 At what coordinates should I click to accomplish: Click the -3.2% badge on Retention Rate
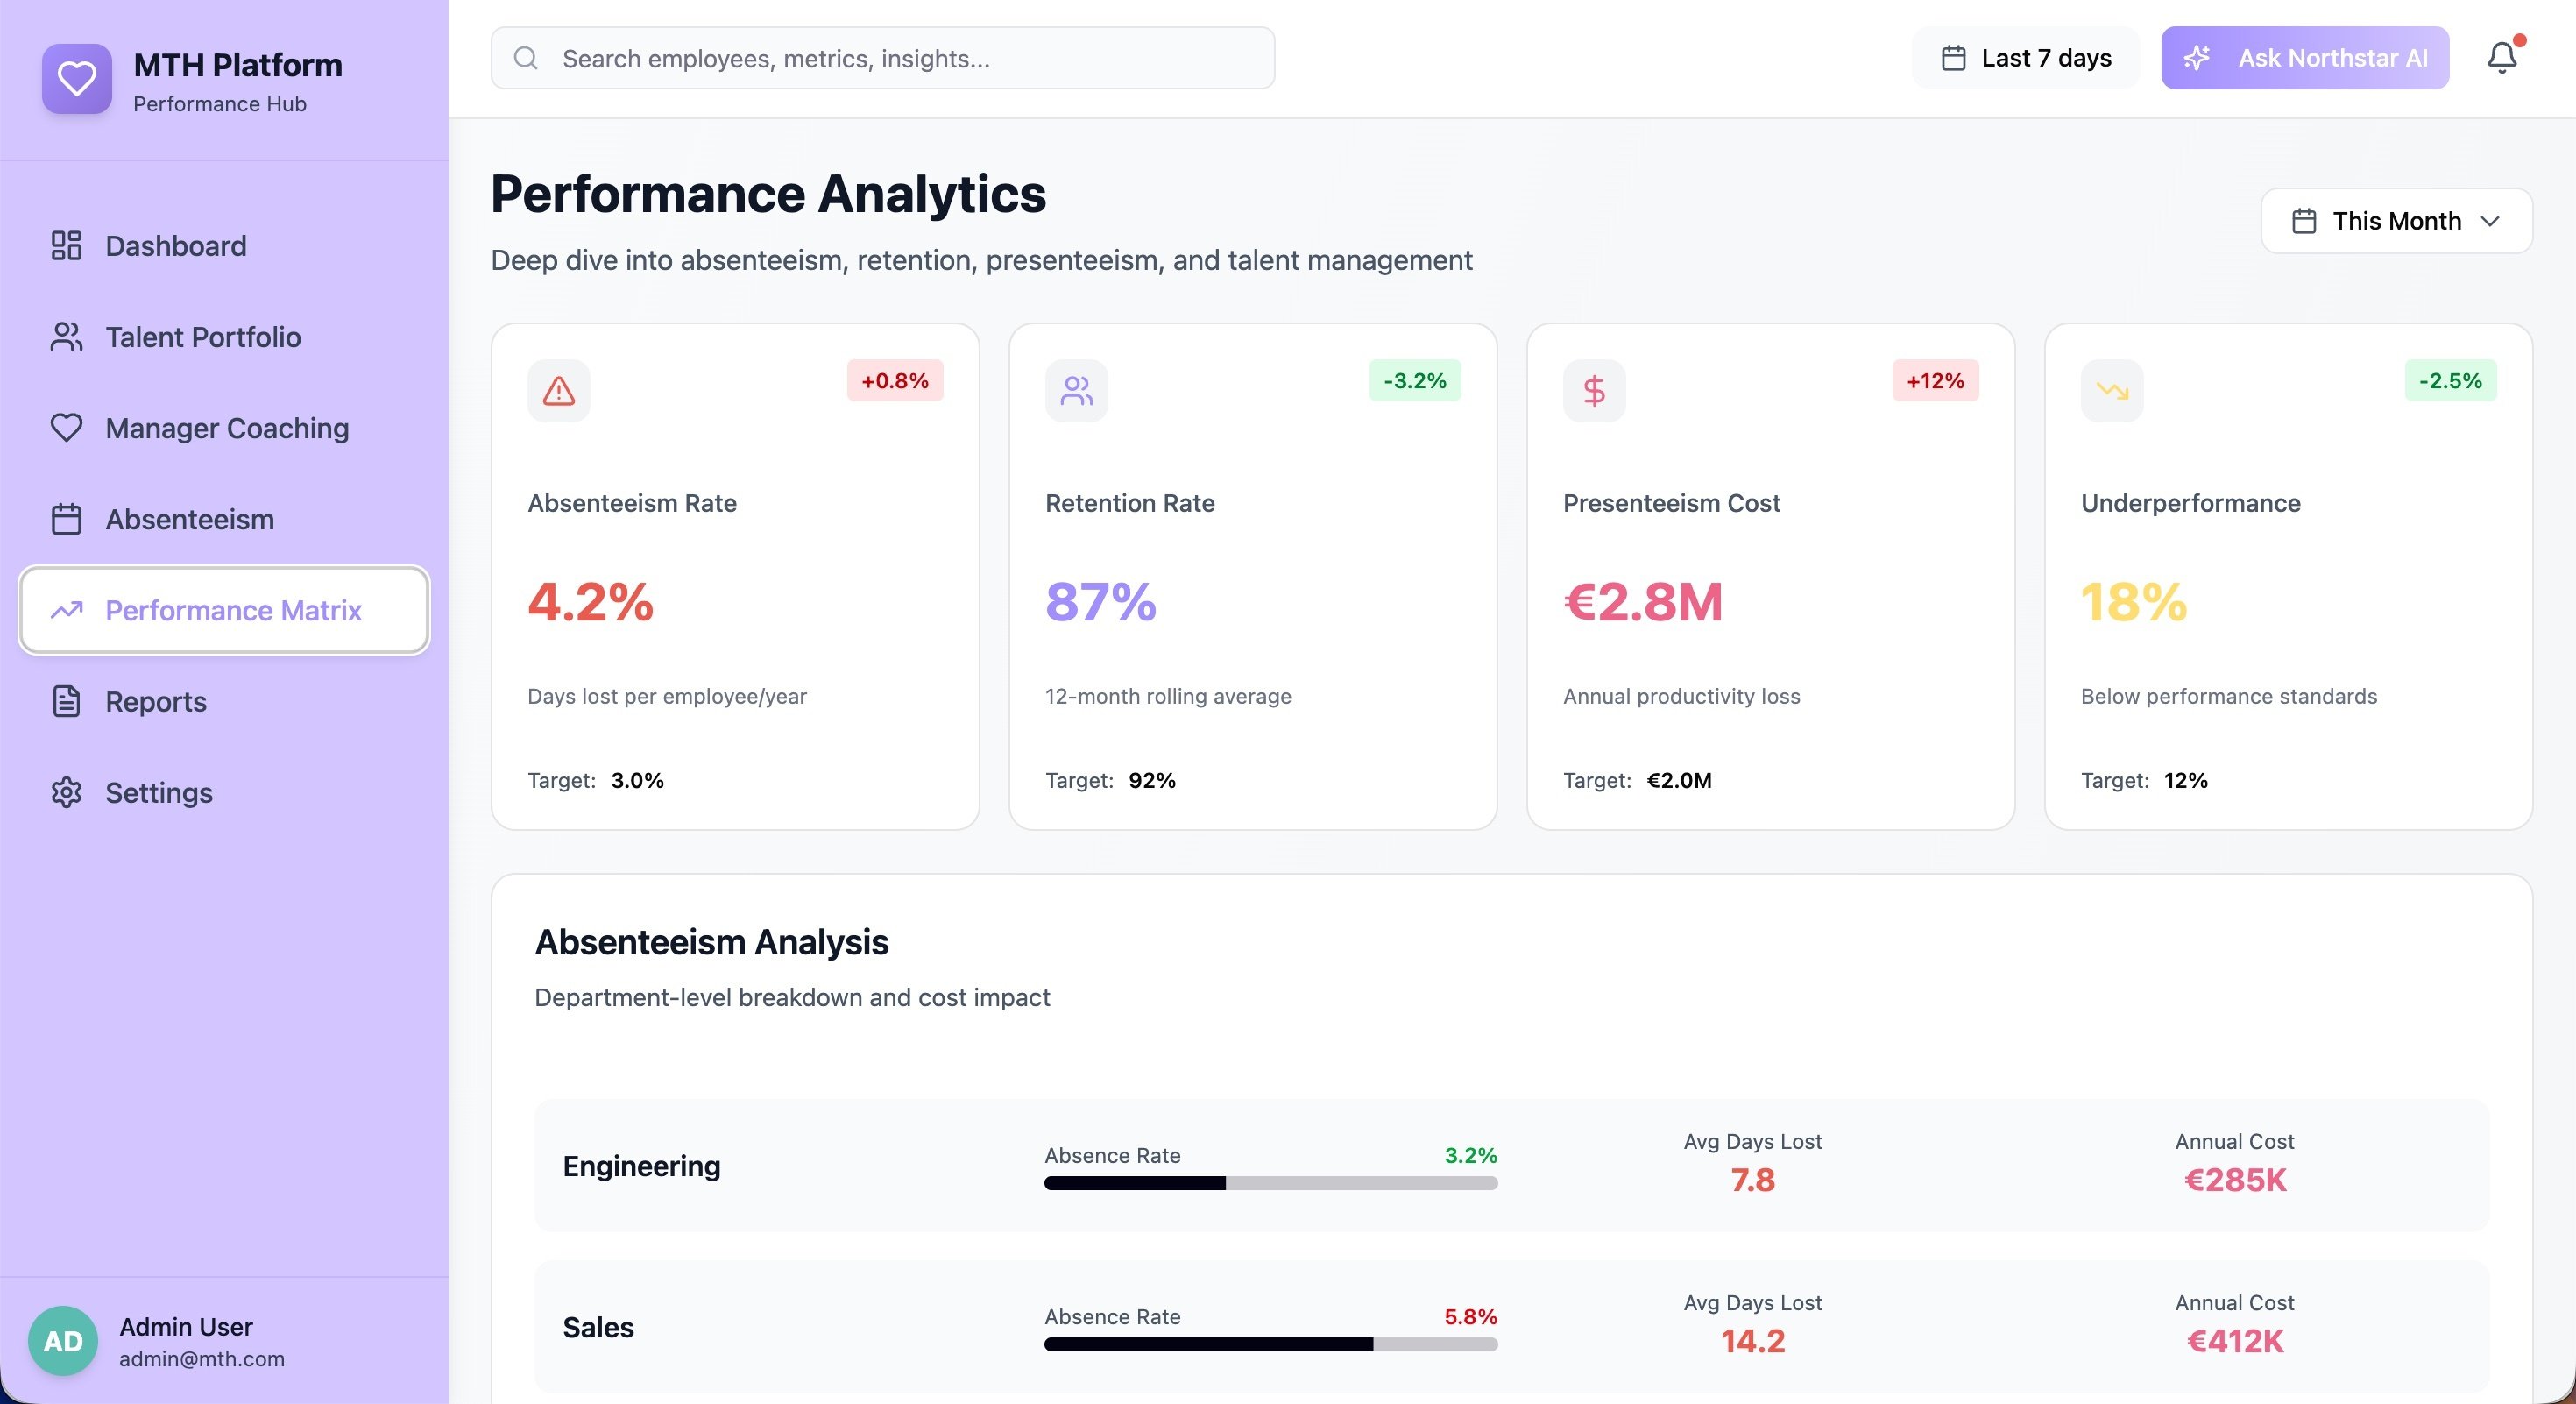point(1413,381)
